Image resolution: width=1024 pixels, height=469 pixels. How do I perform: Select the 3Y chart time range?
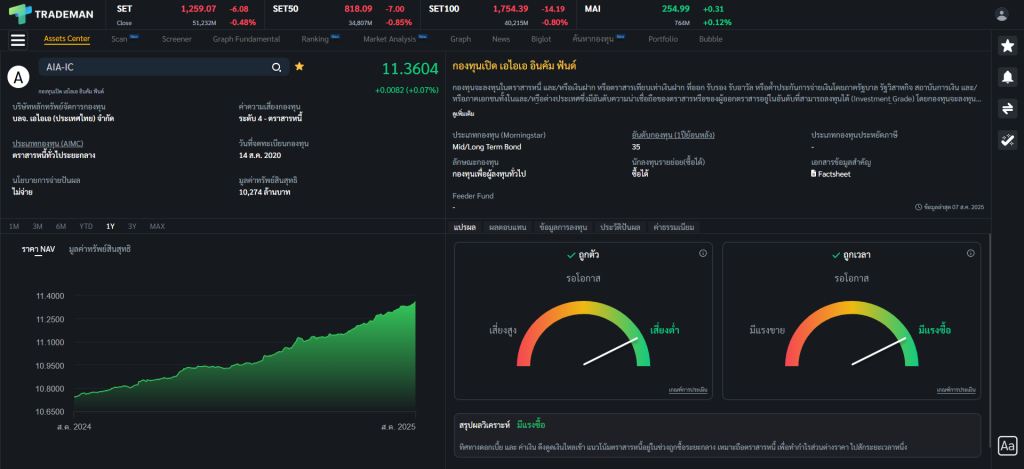click(132, 227)
